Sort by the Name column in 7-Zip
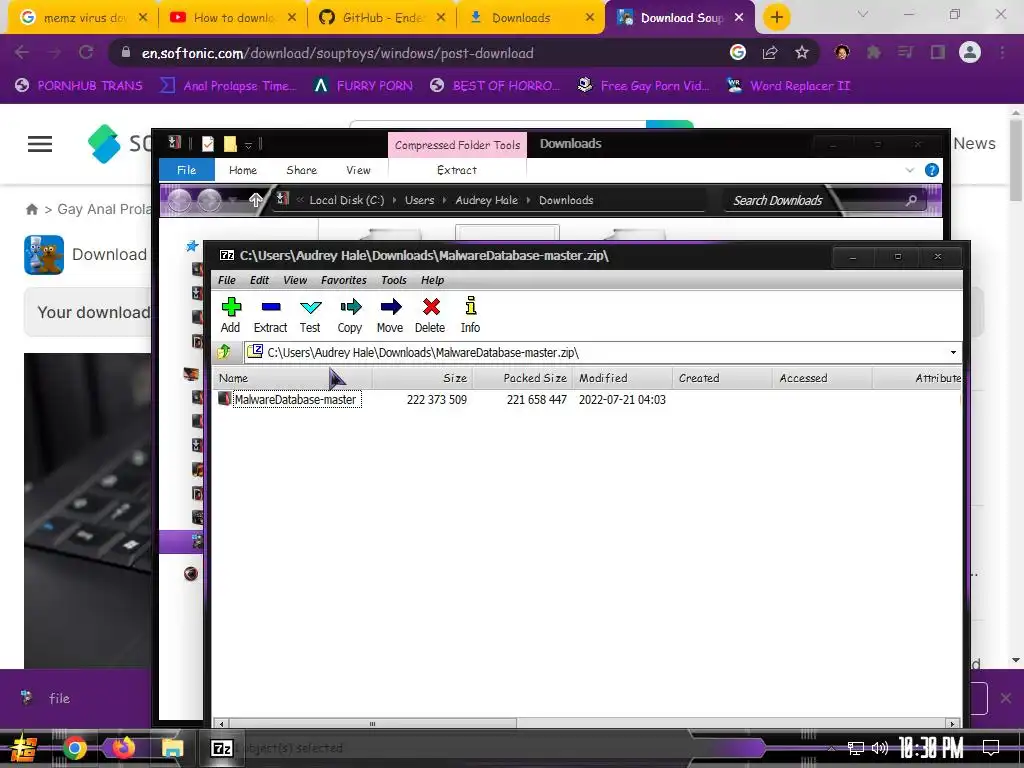Viewport: 1024px width, 768px height. click(x=293, y=378)
